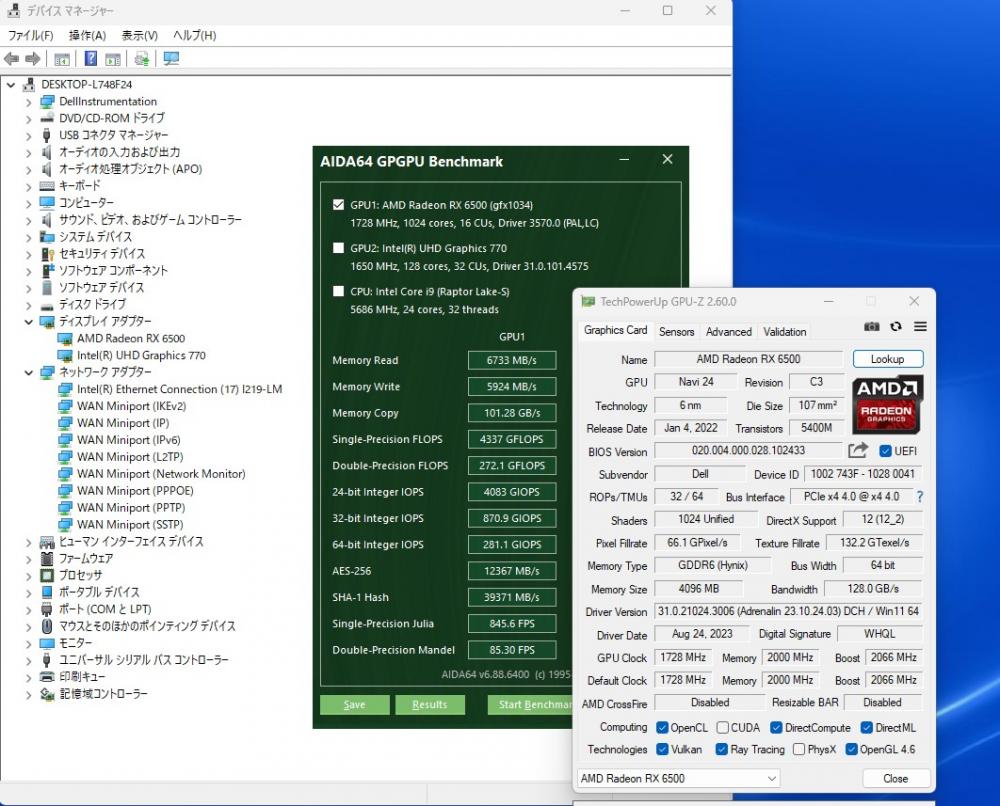Collapse the ディスプレイ アダプター node

coord(29,322)
